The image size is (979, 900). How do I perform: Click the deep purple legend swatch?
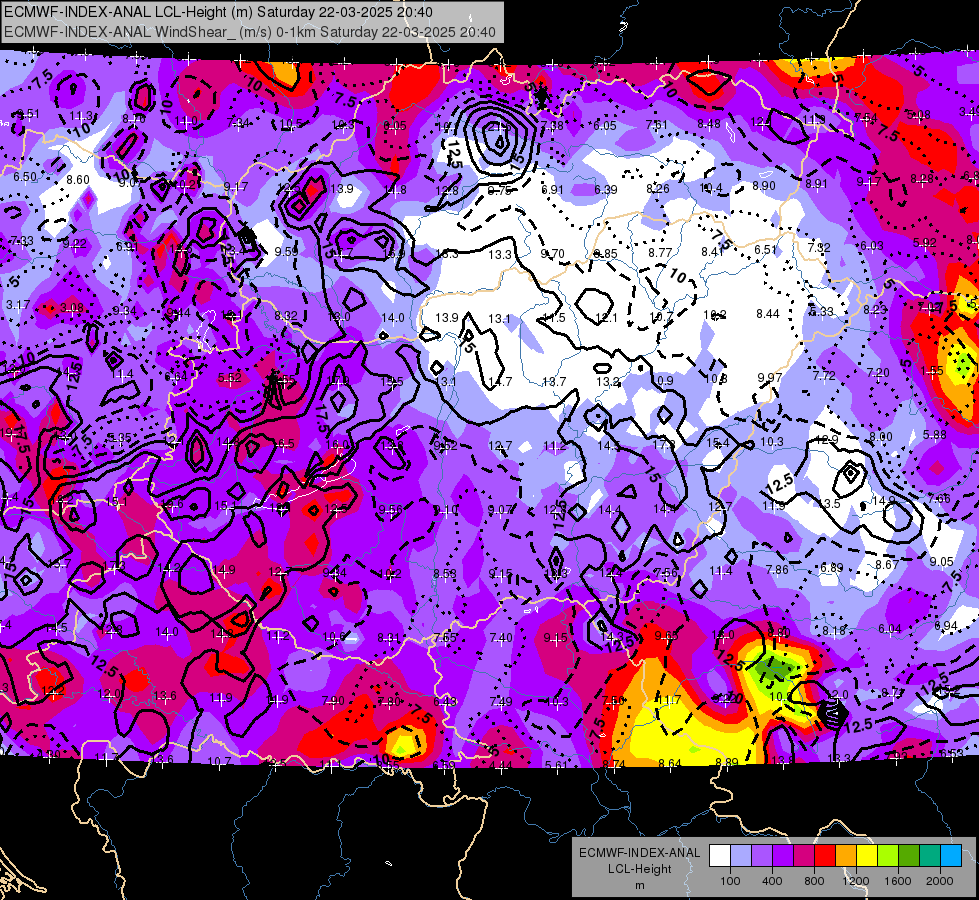[783, 856]
